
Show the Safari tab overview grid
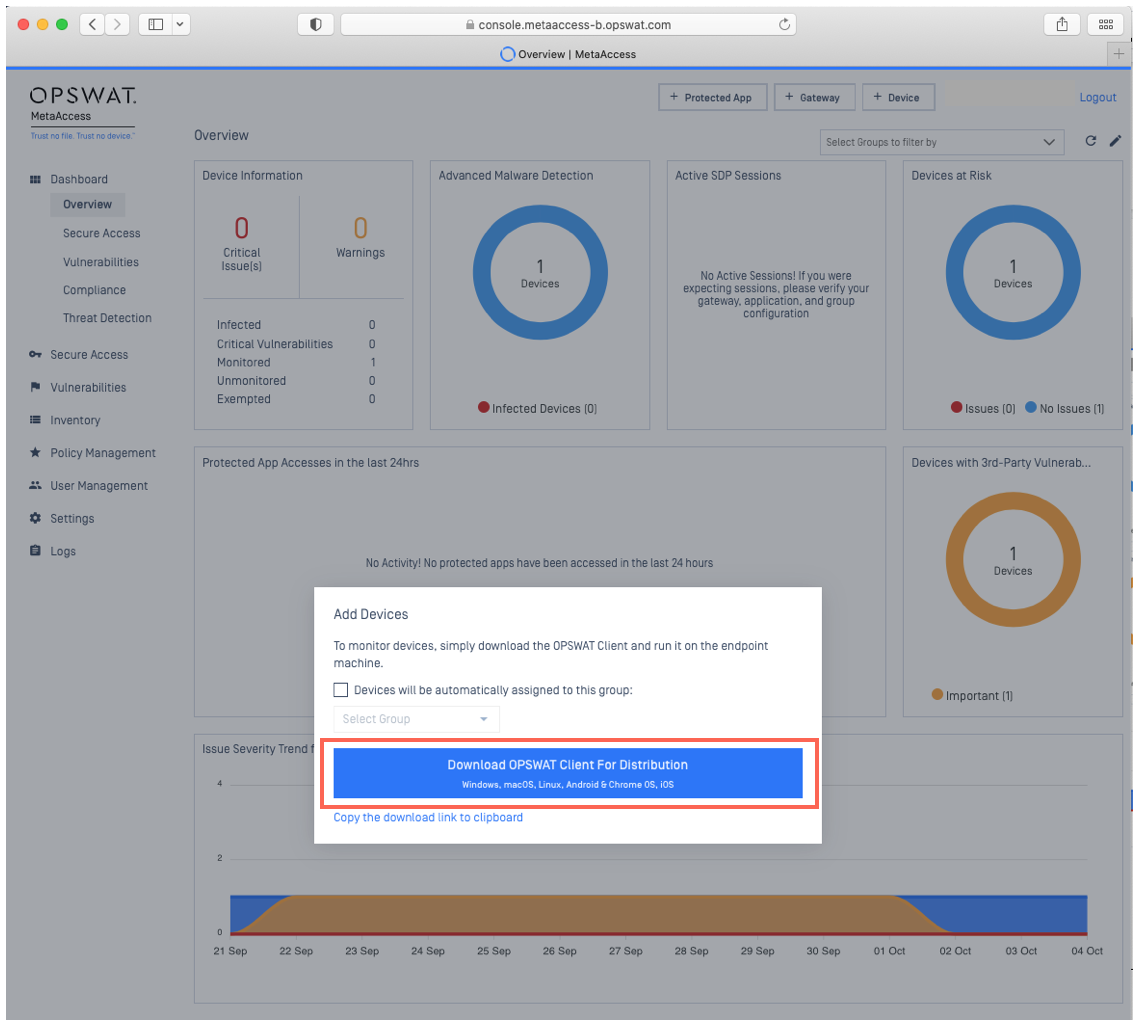(x=1106, y=25)
